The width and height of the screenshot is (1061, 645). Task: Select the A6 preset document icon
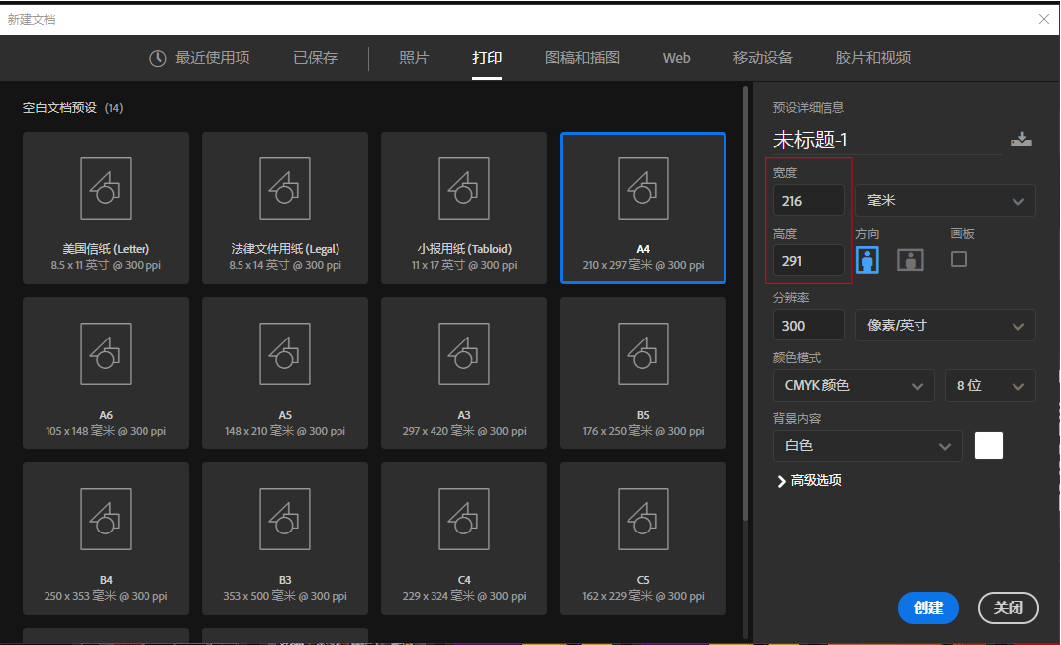point(106,354)
